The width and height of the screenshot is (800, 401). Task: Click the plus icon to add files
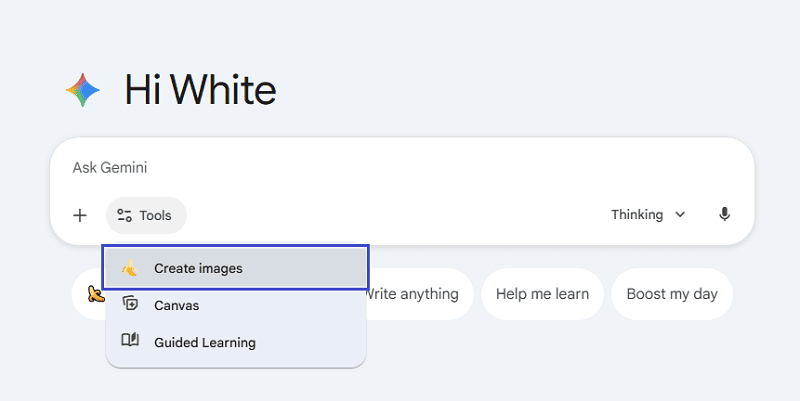pos(80,215)
